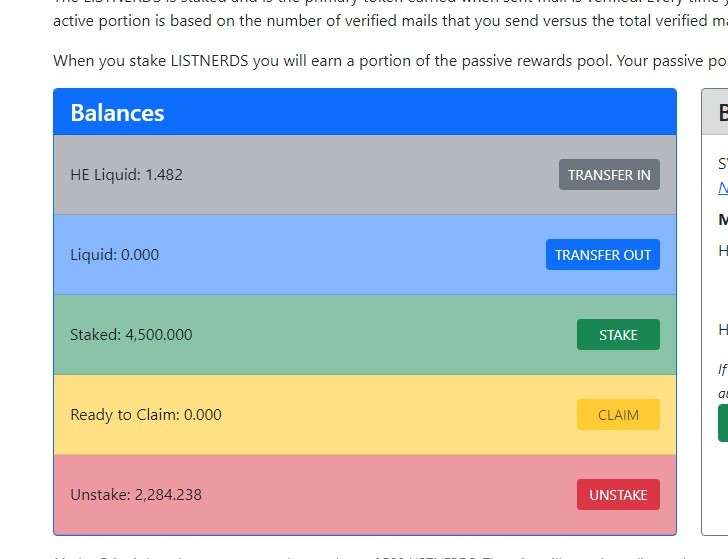The width and height of the screenshot is (728, 559).
Task: Click the passive rewards pool paragraph
Action: point(390,61)
